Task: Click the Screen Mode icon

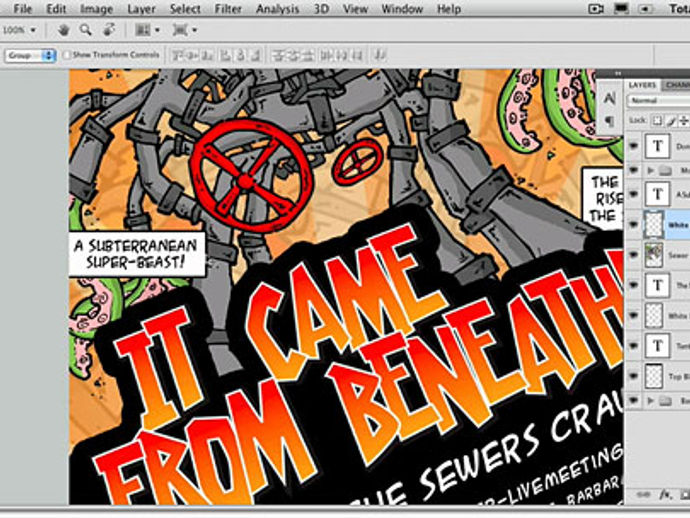Action: tap(180, 30)
